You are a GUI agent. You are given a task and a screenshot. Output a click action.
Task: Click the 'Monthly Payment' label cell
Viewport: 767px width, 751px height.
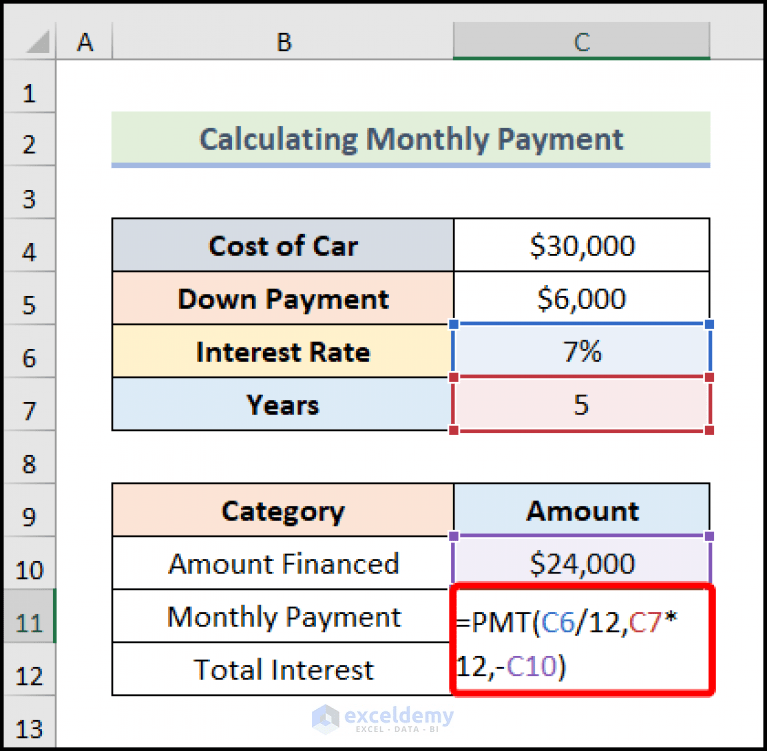coord(283,616)
